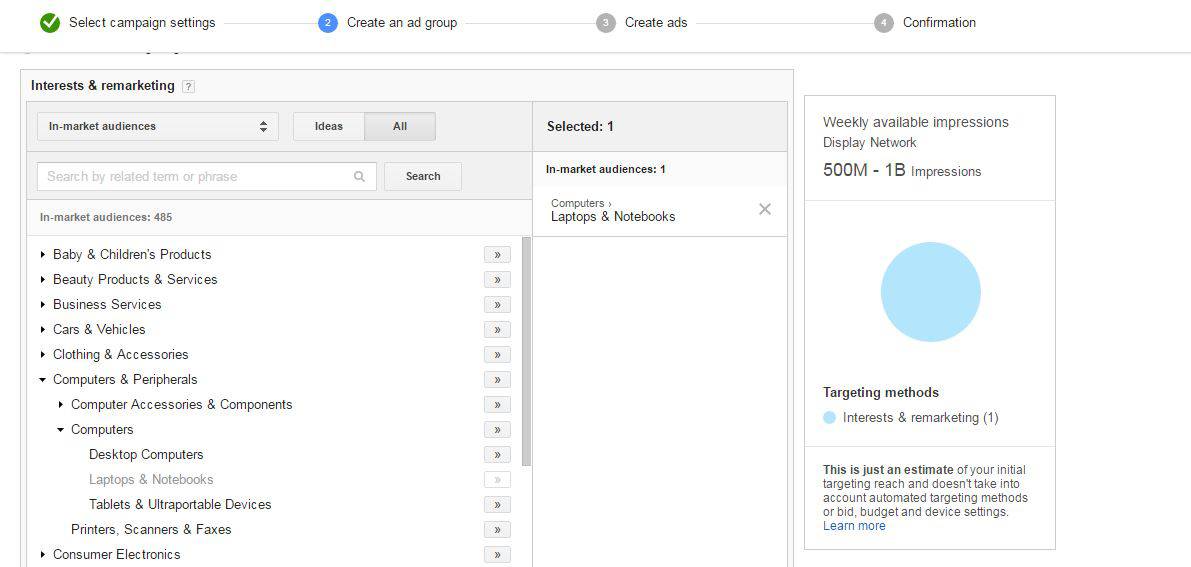Open the In-market audiences dropdown
This screenshot has width=1191, height=567.
tap(158, 126)
